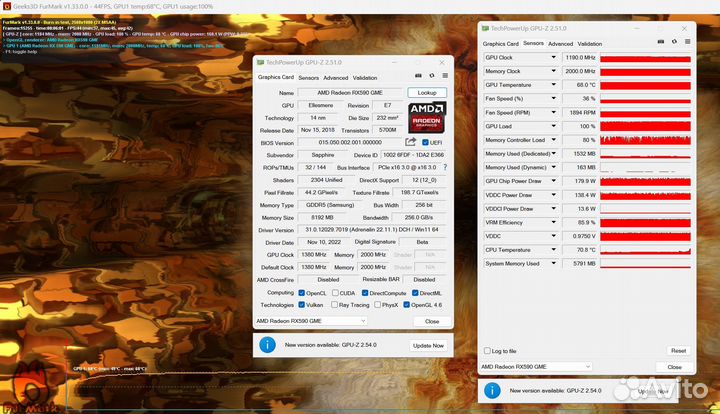720x414 pixels.
Task: Click the Reset button in Sensors window
Action: 678,351
